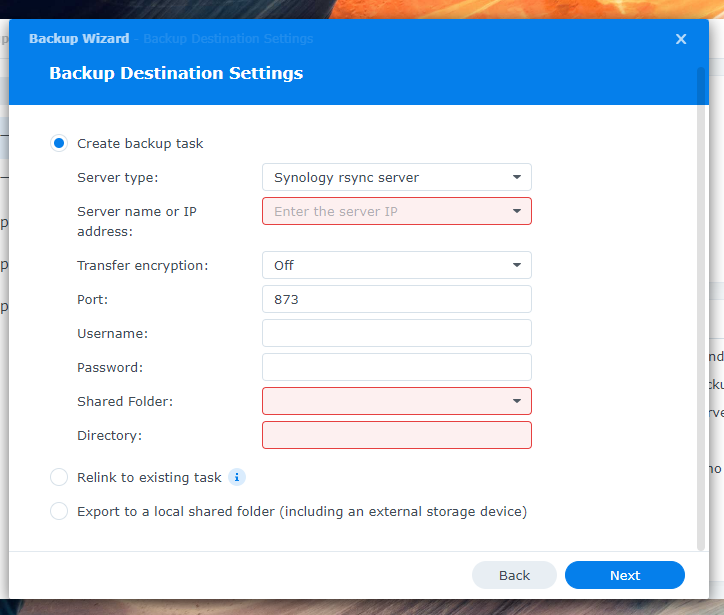
Task: Click the Transfer encryption: label
Action: 143,265
